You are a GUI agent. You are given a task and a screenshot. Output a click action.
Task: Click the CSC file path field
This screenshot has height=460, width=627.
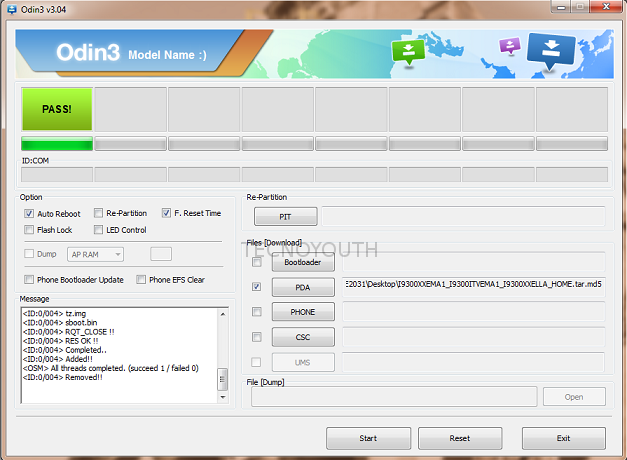pyautogui.click(x=474, y=337)
